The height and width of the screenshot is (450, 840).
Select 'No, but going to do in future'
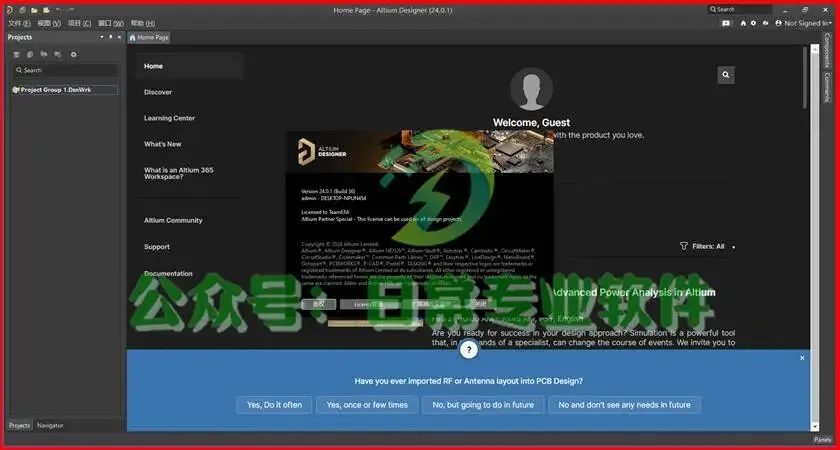483,405
